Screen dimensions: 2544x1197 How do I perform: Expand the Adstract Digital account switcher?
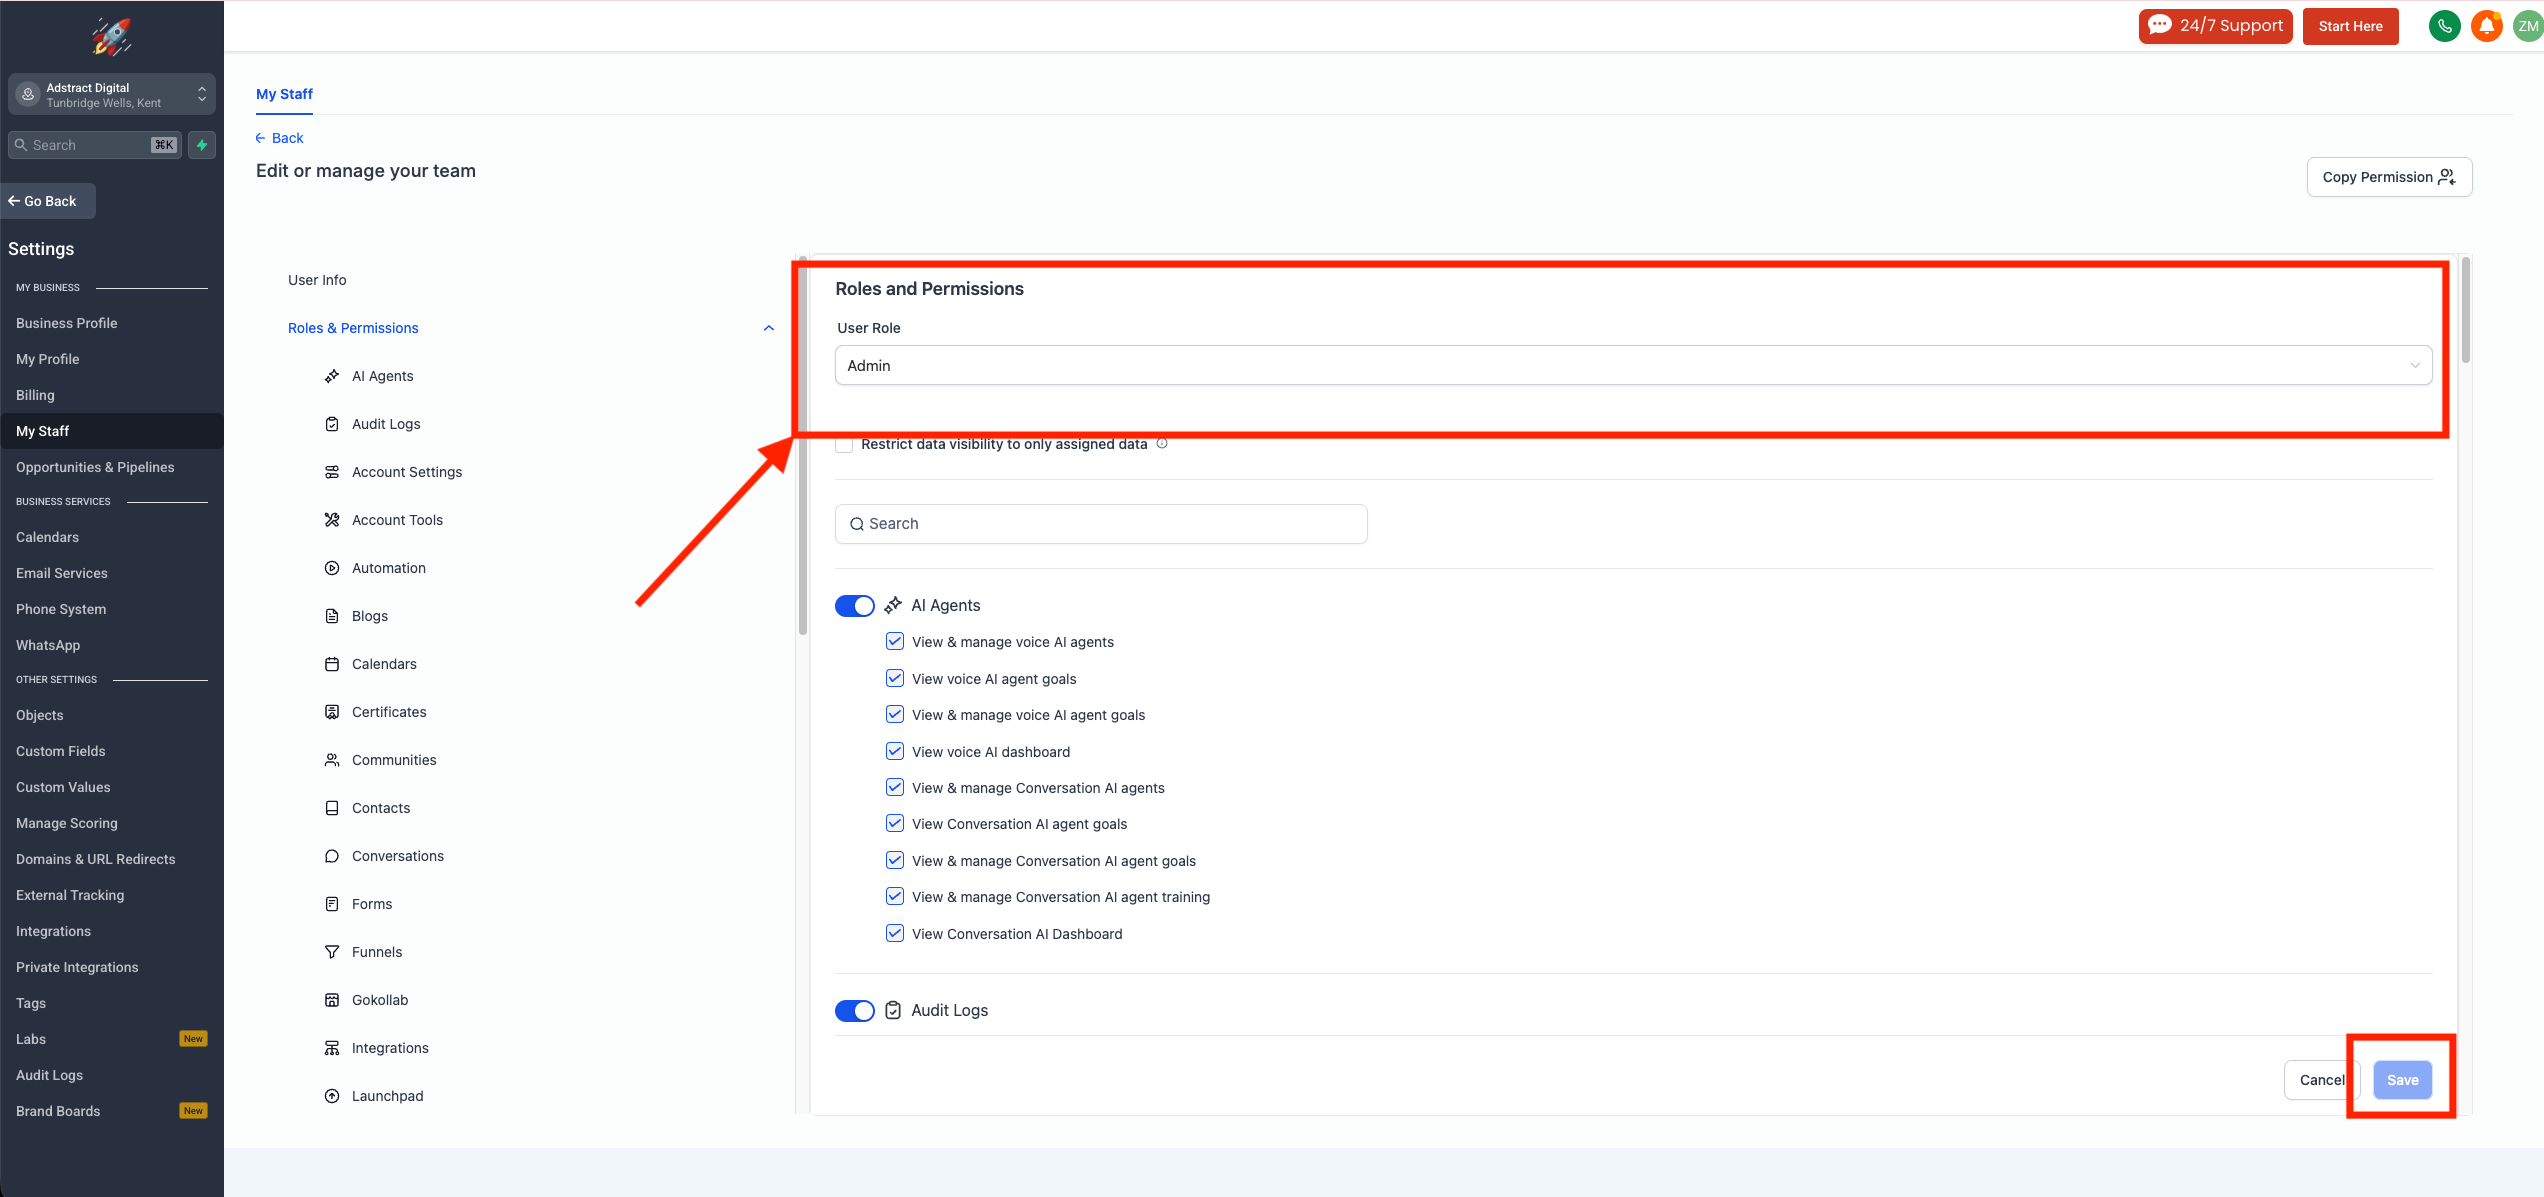pos(112,95)
